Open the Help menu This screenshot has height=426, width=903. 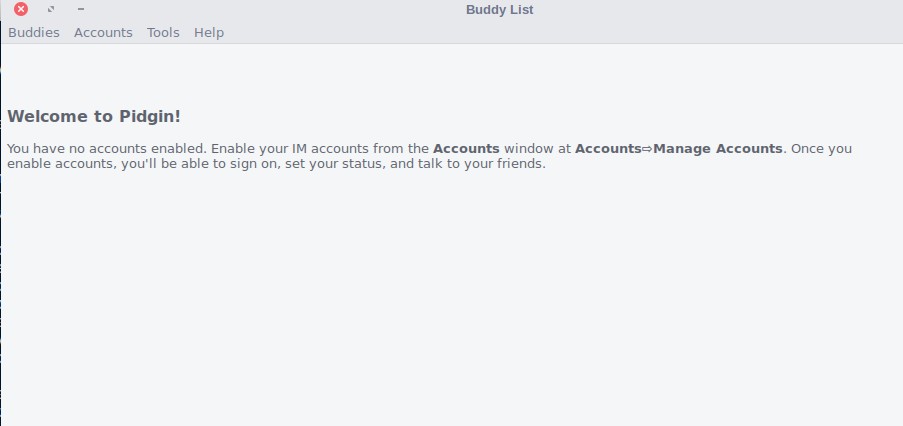209,33
